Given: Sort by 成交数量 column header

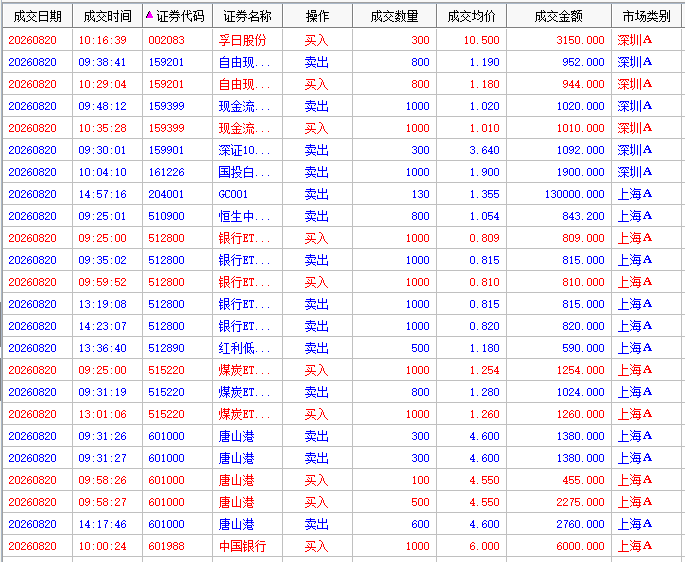Looking at the screenshot, I should [x=394, y=17].
